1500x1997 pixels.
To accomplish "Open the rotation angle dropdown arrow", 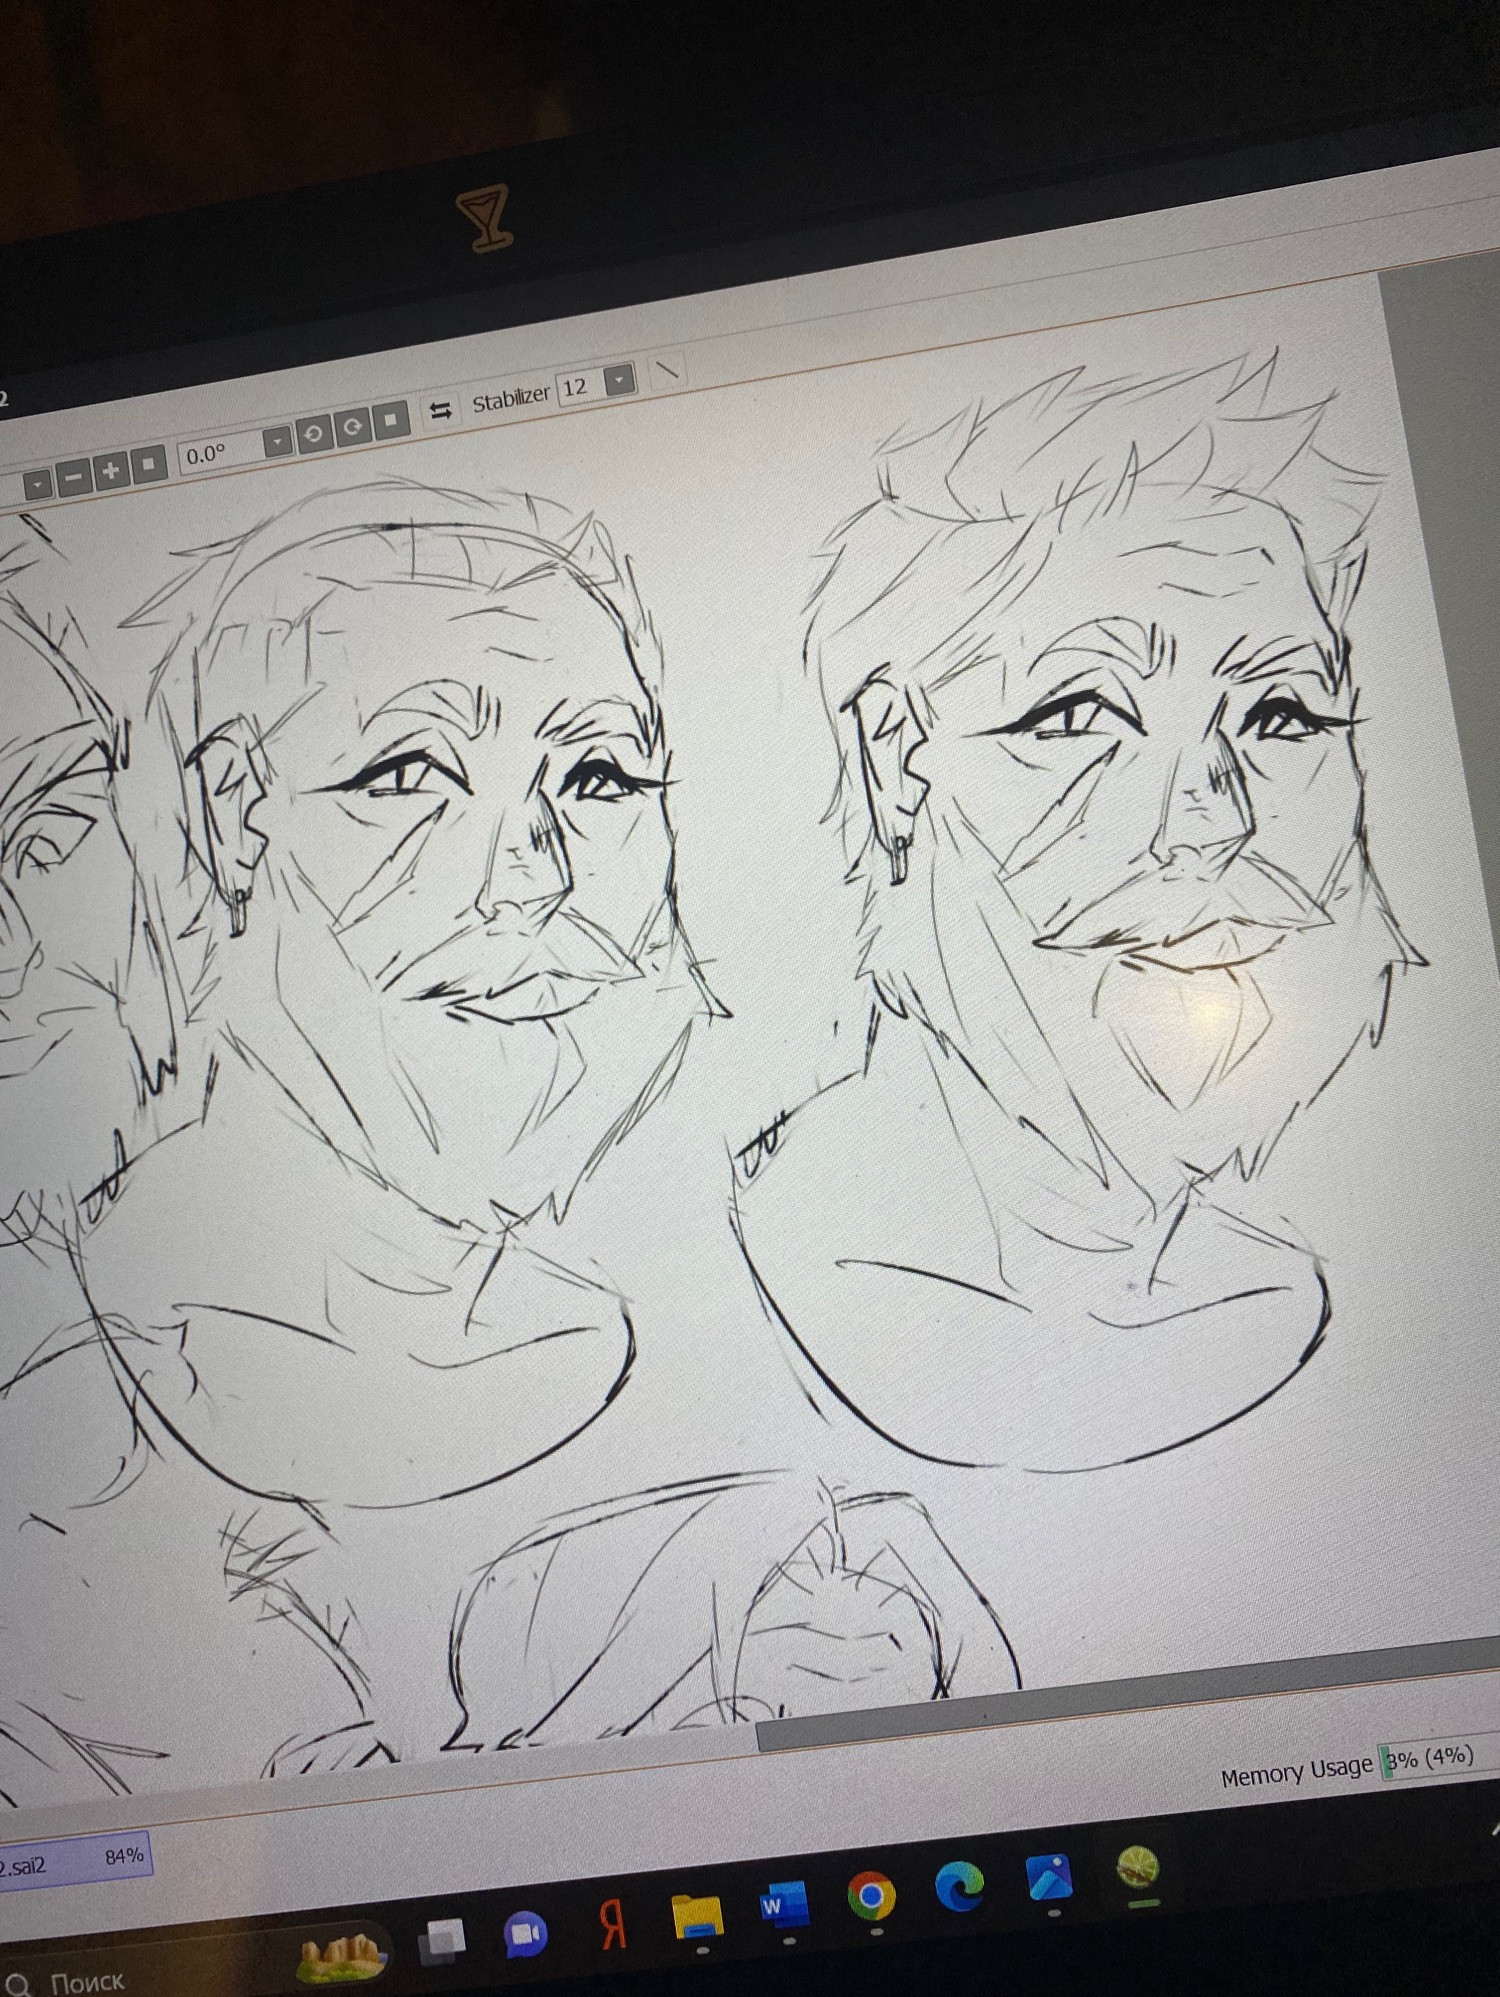I will click(x=277, y=442).
